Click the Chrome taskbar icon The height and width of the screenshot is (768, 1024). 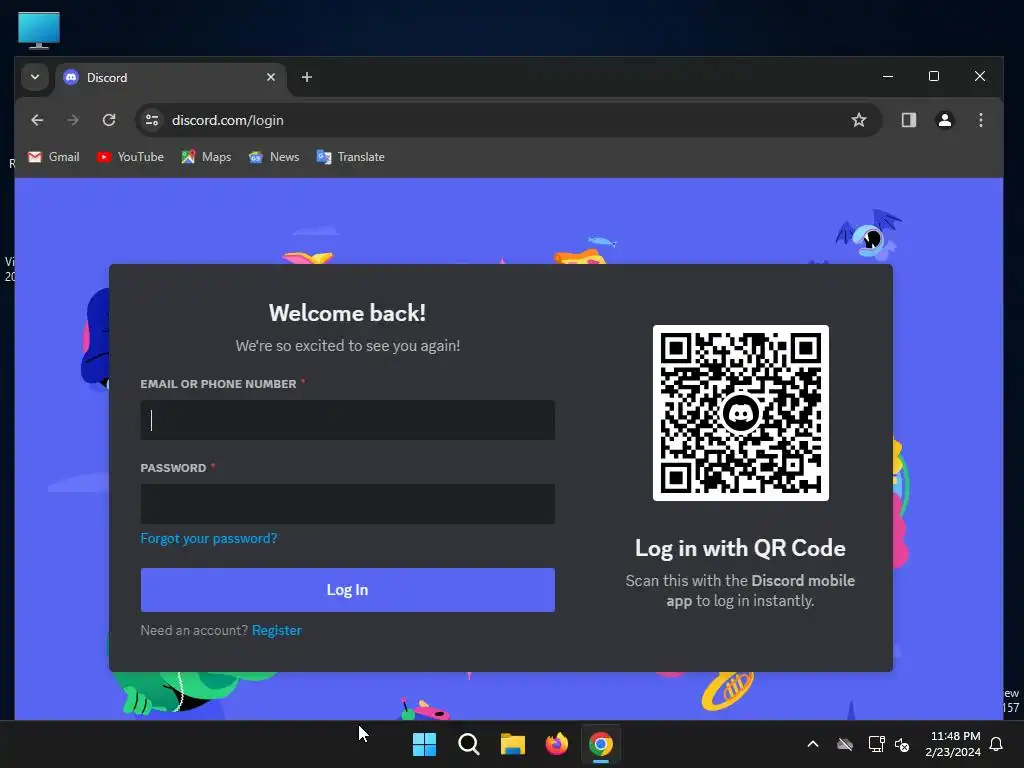[x=601, y=744]
